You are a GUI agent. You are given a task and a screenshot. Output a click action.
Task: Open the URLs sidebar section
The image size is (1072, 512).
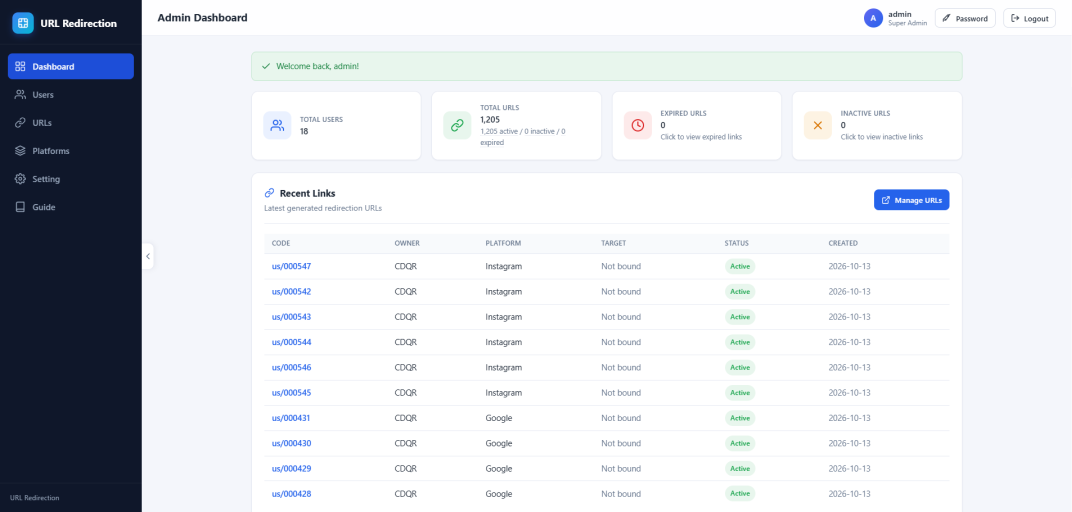coord(70,123)
